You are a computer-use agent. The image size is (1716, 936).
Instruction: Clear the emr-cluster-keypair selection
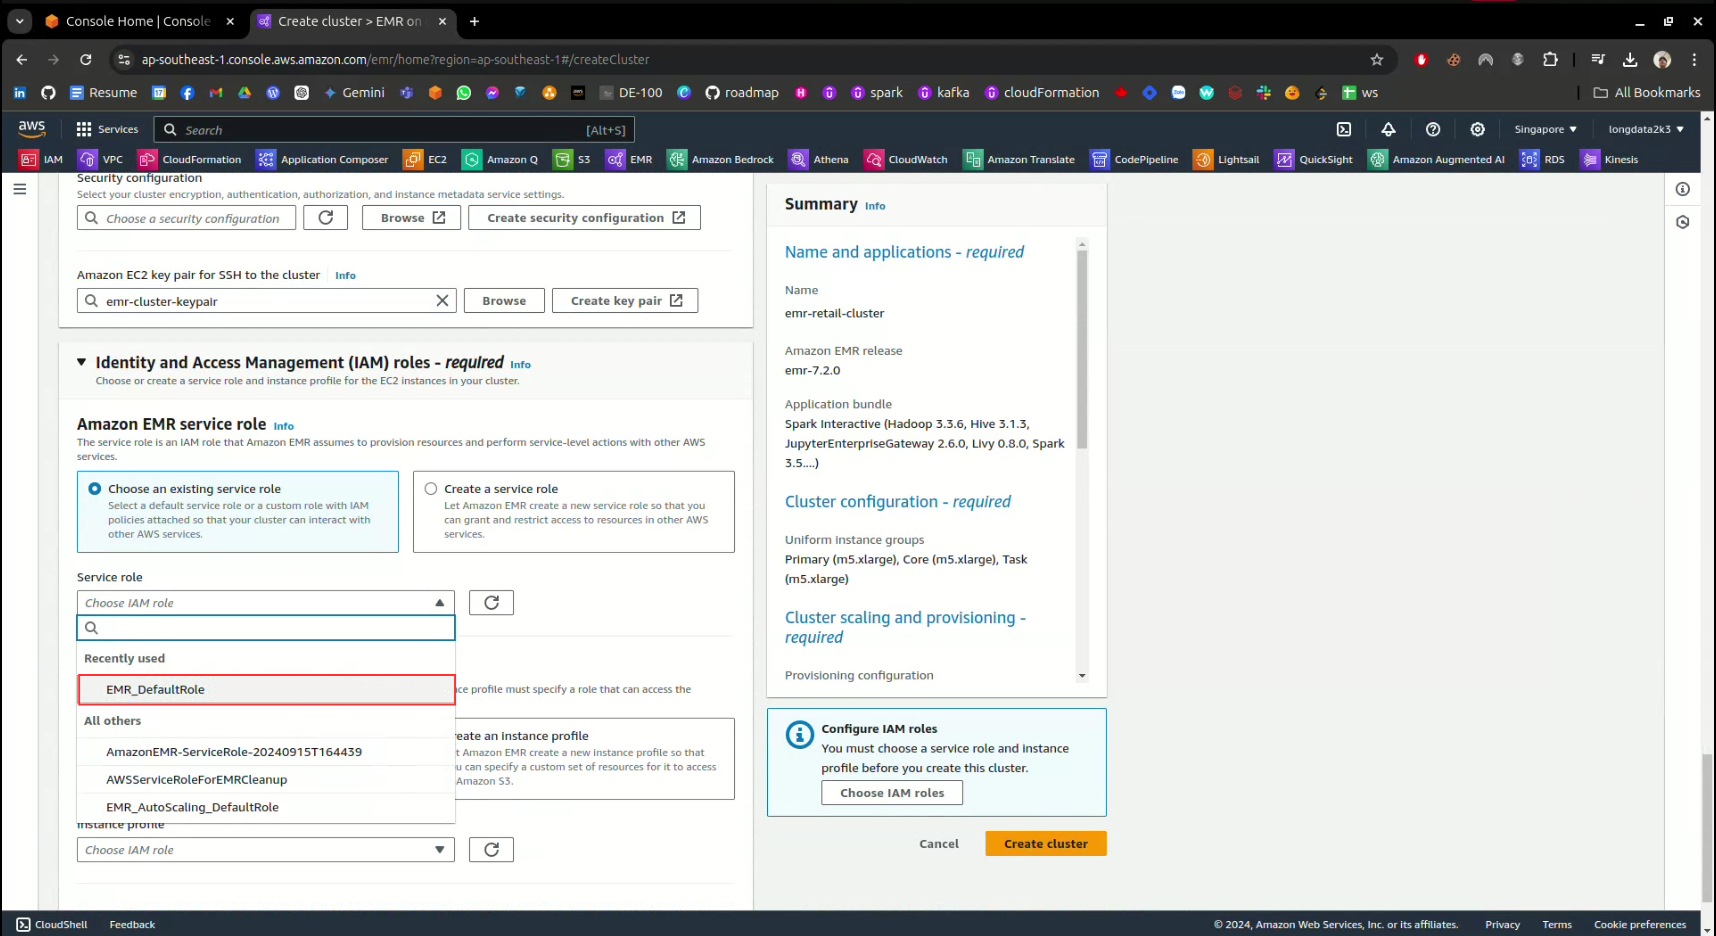click(x=442, y=301)
